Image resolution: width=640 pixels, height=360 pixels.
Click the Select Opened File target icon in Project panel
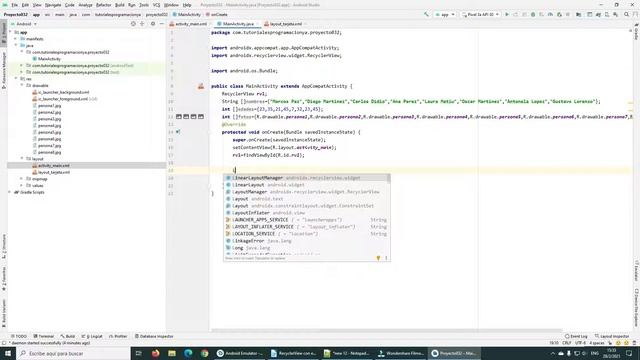pyautogui.click(x=133, y=24)
